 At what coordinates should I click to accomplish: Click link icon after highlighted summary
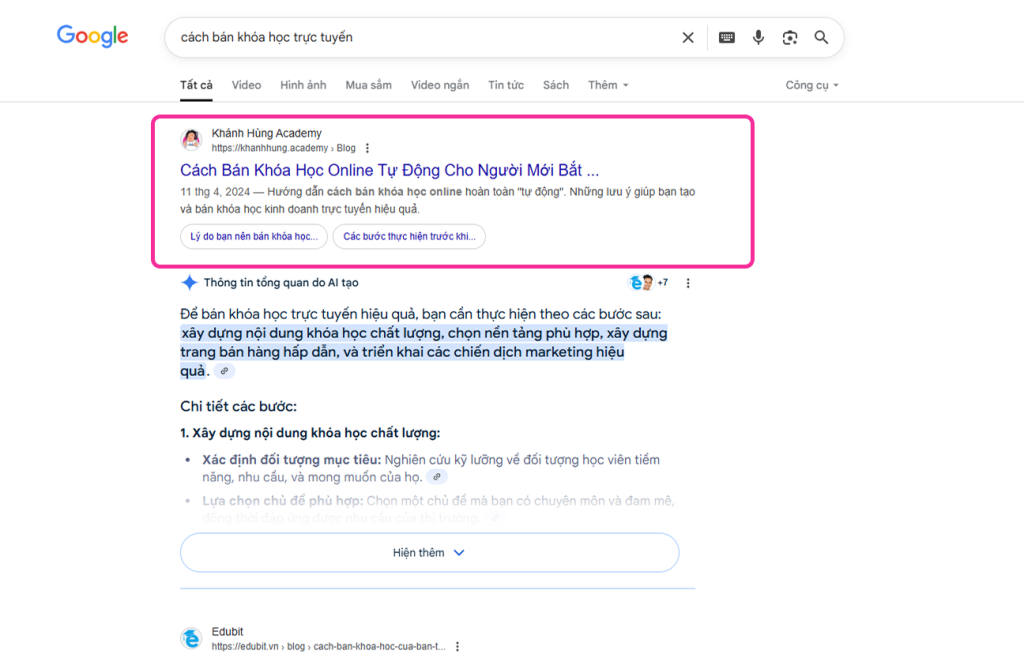[224, 371]
